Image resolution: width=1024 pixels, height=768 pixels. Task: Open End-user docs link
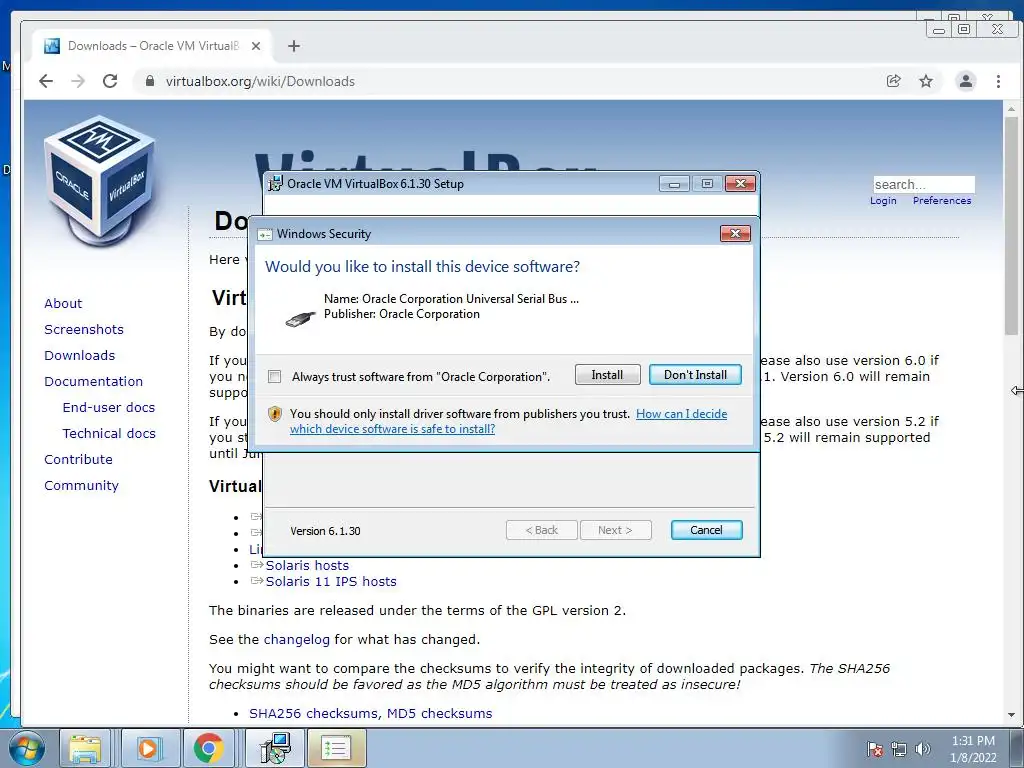tap(108, 408)
